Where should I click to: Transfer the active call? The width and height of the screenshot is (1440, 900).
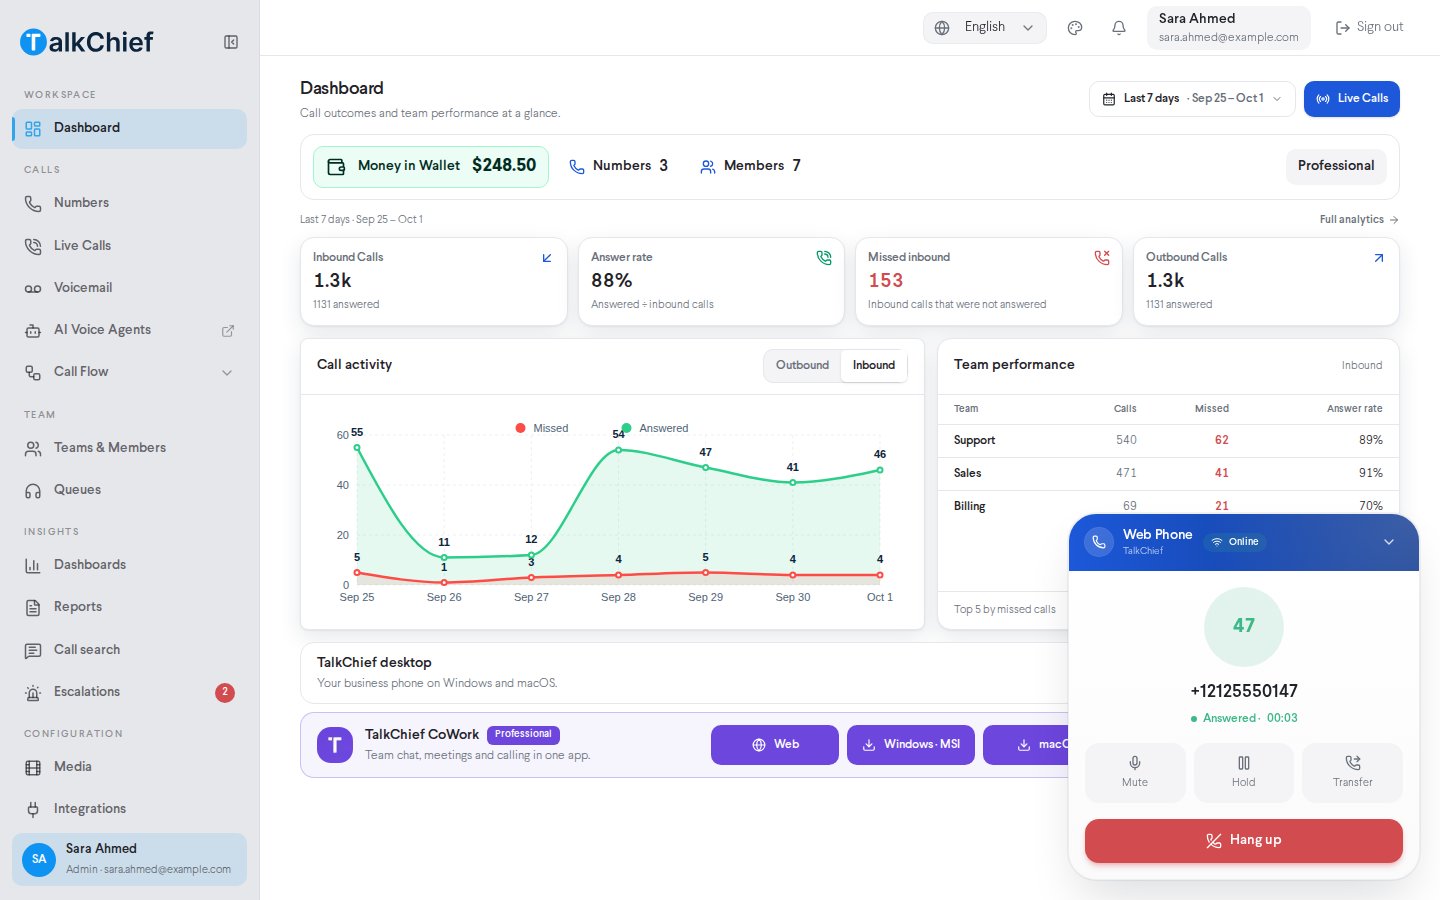click(1352, 772)
